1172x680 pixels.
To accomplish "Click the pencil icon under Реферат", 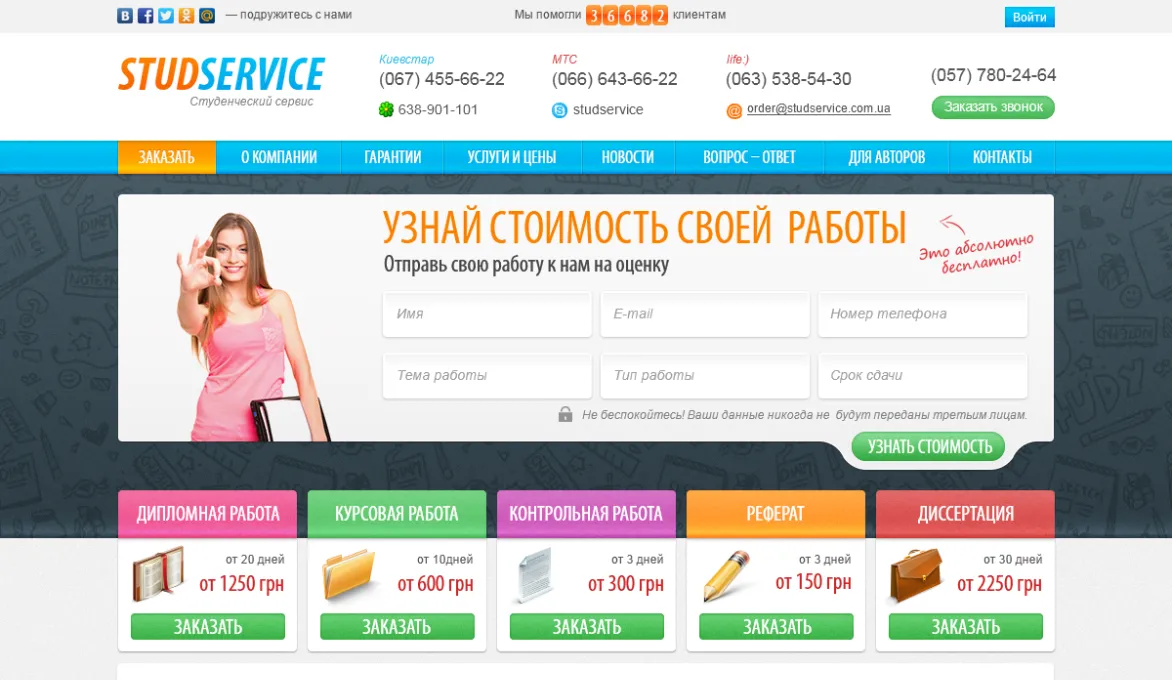I will pos(726,575).
